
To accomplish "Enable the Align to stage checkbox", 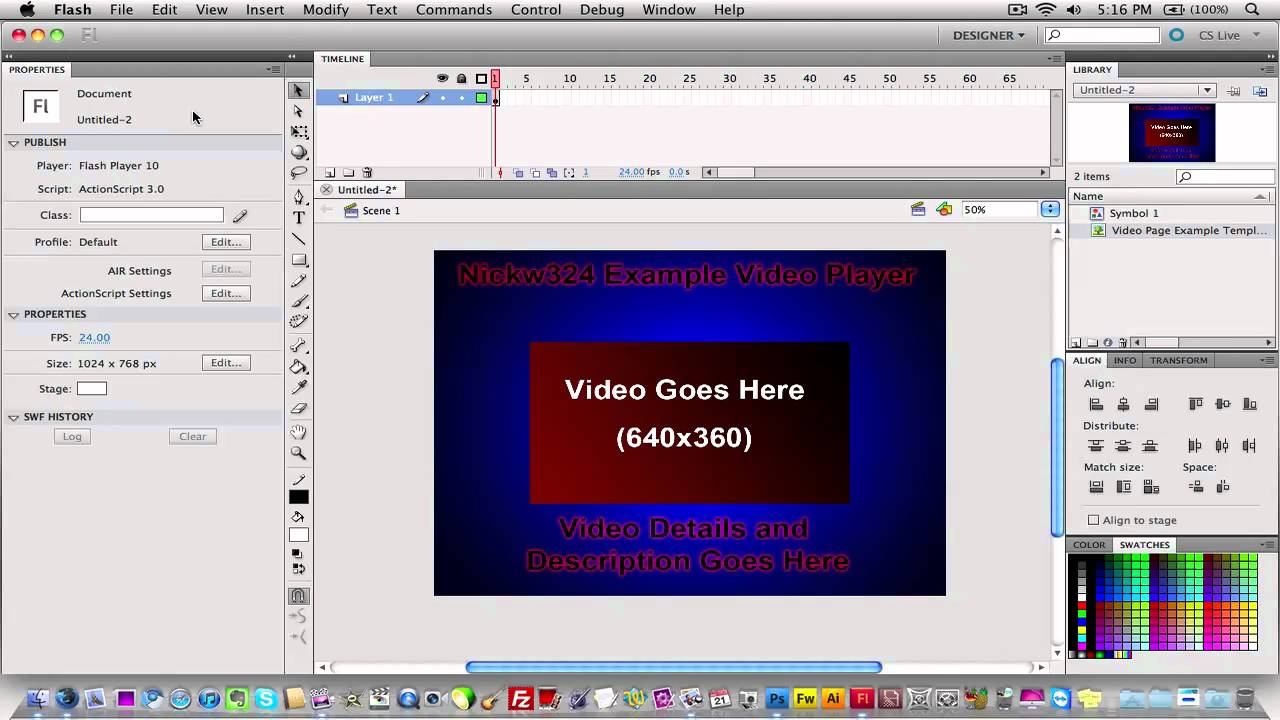I will 1093,520.
